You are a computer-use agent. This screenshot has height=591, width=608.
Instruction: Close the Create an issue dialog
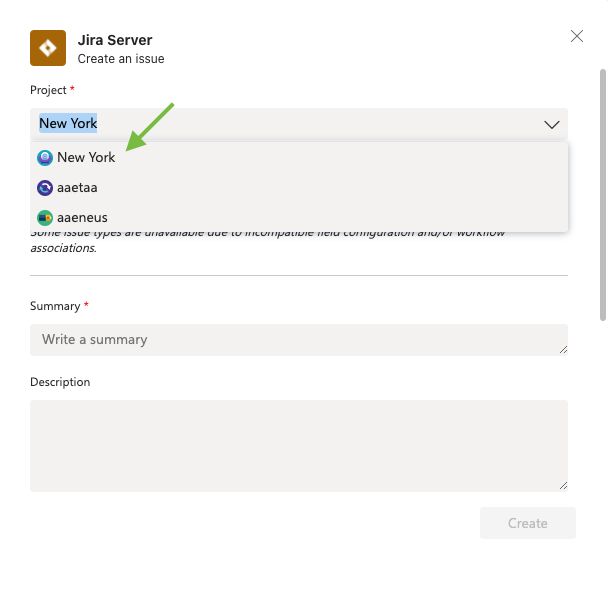577,36
